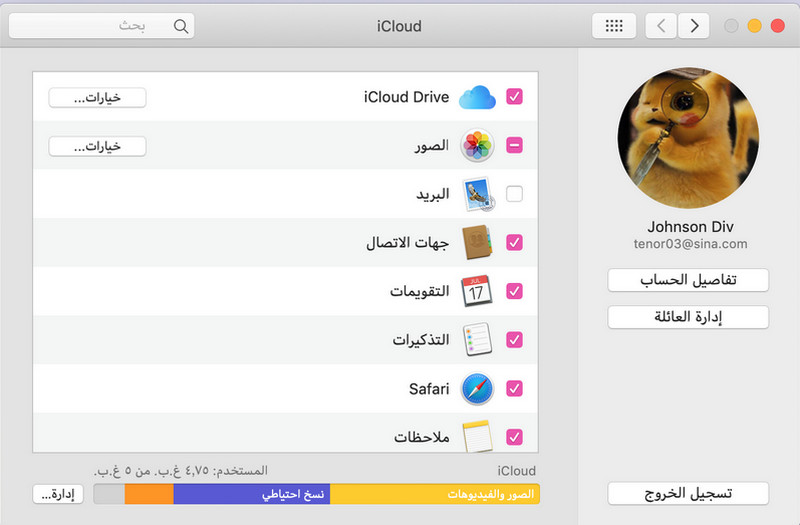Click the Pikachu profile picture
Viewport: 800px width, 525px height.
tap(688, 138)
